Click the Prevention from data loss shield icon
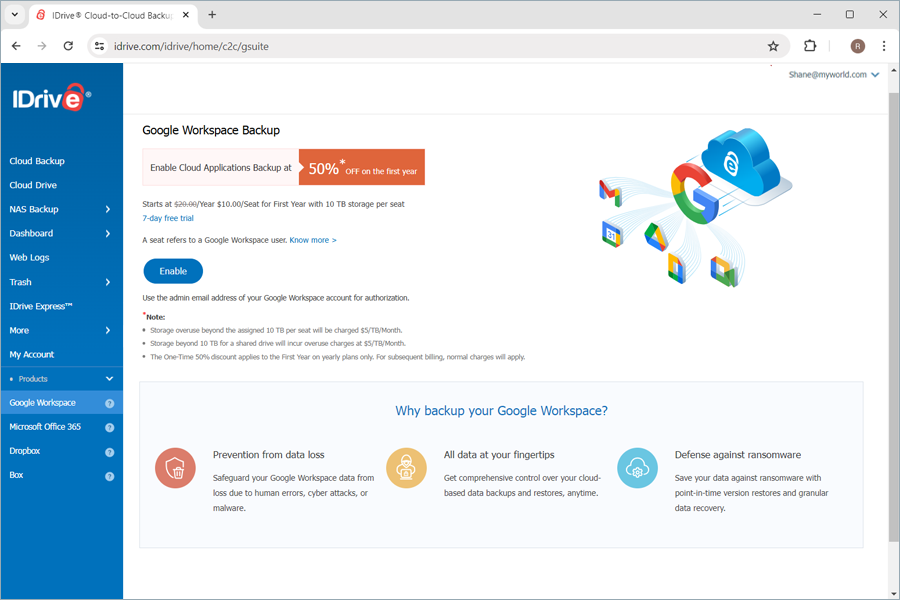The width and height of the screenshot is (900, 600). coord(175,468)
